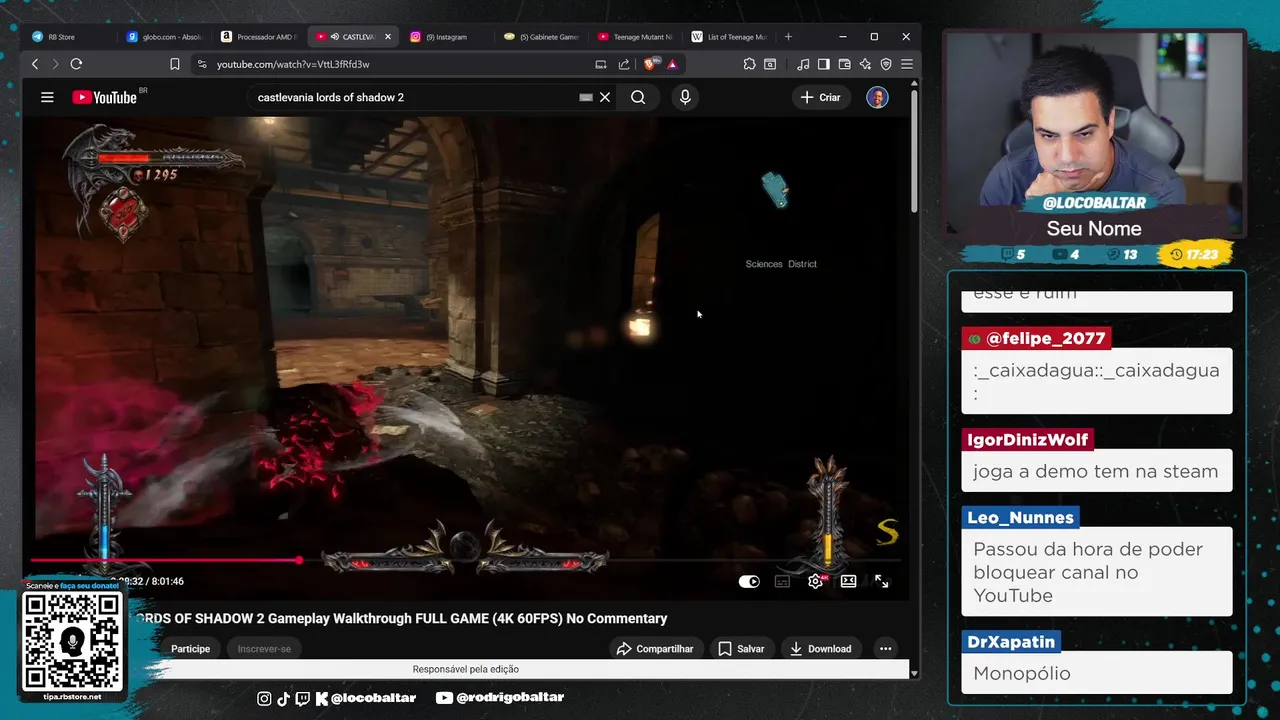This screenshot has height=720, width=1280.
Task: Switch to the Processador AMD Amazon tab
Action: tap(260, 37)
